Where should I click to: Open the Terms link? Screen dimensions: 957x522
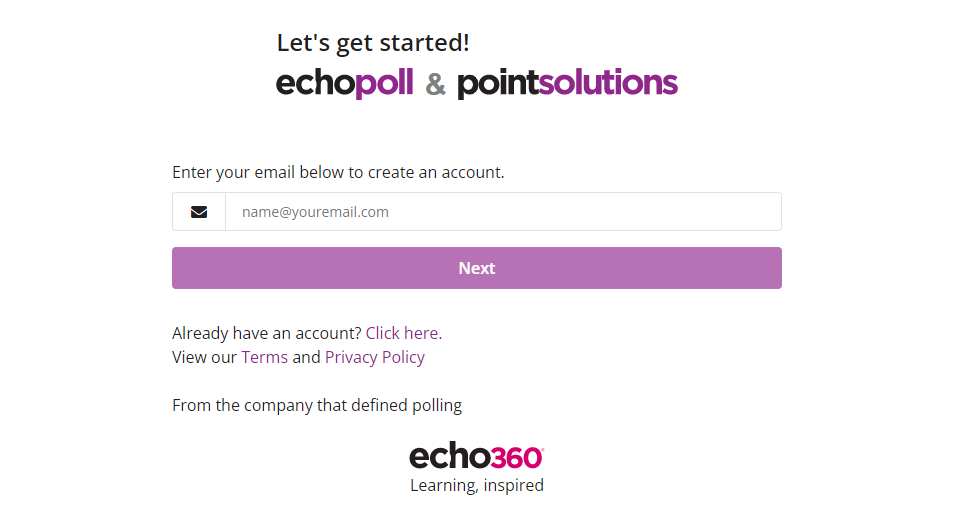(264, 357)
